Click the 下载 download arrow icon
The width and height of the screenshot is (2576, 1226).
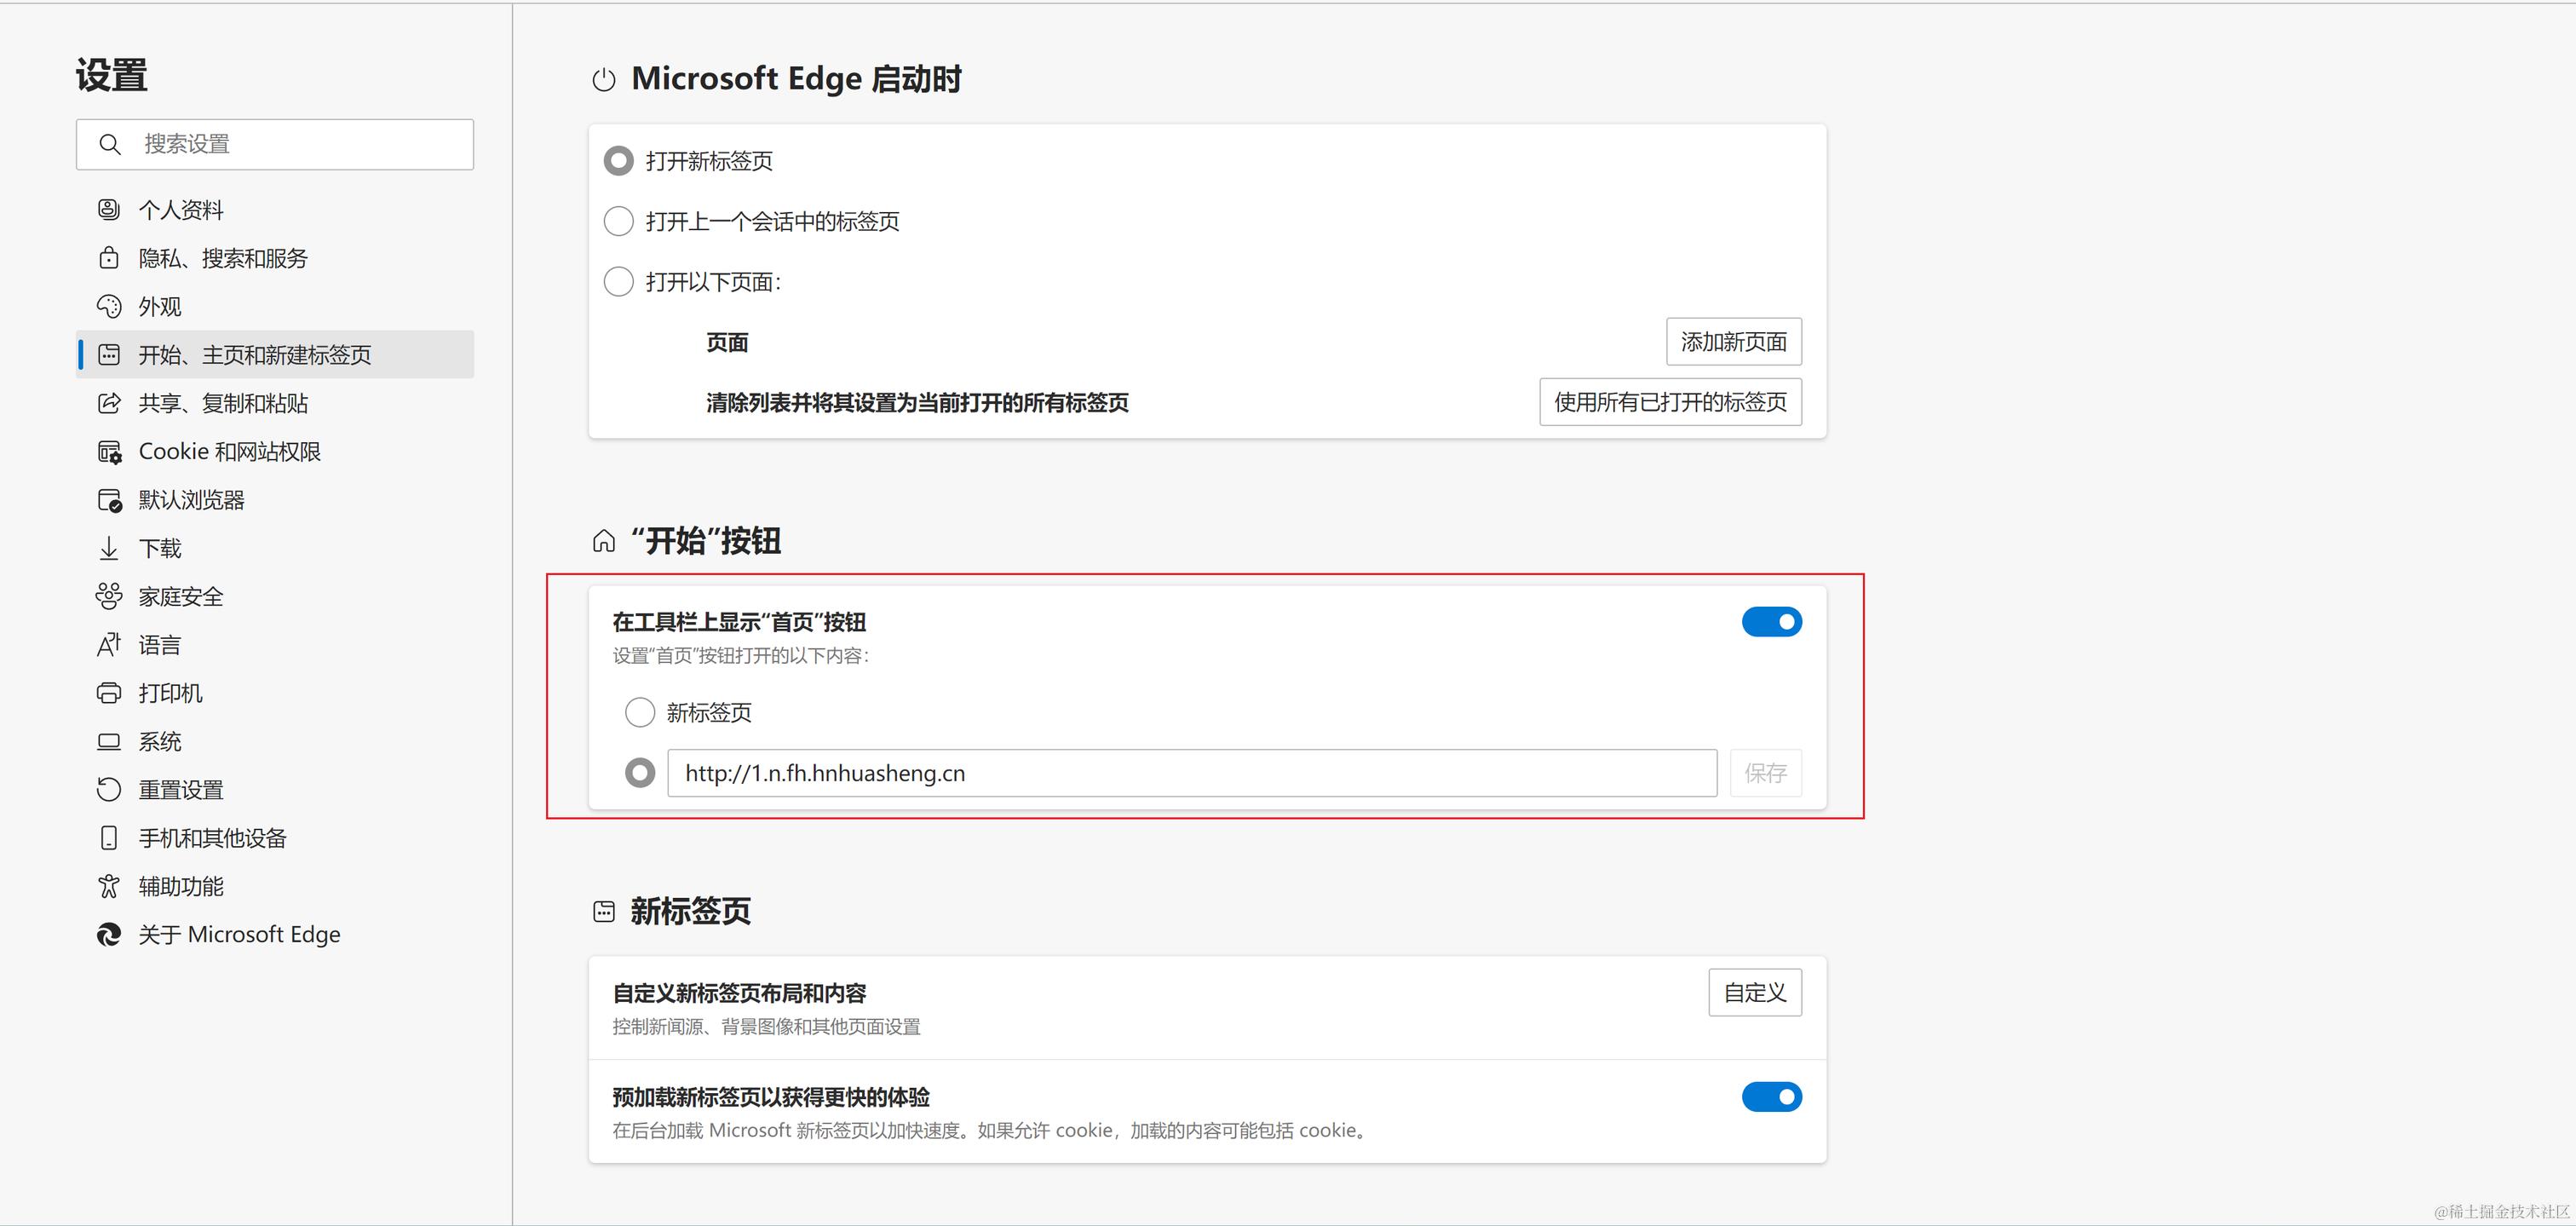pyautogui.click(x=108, y=548)
